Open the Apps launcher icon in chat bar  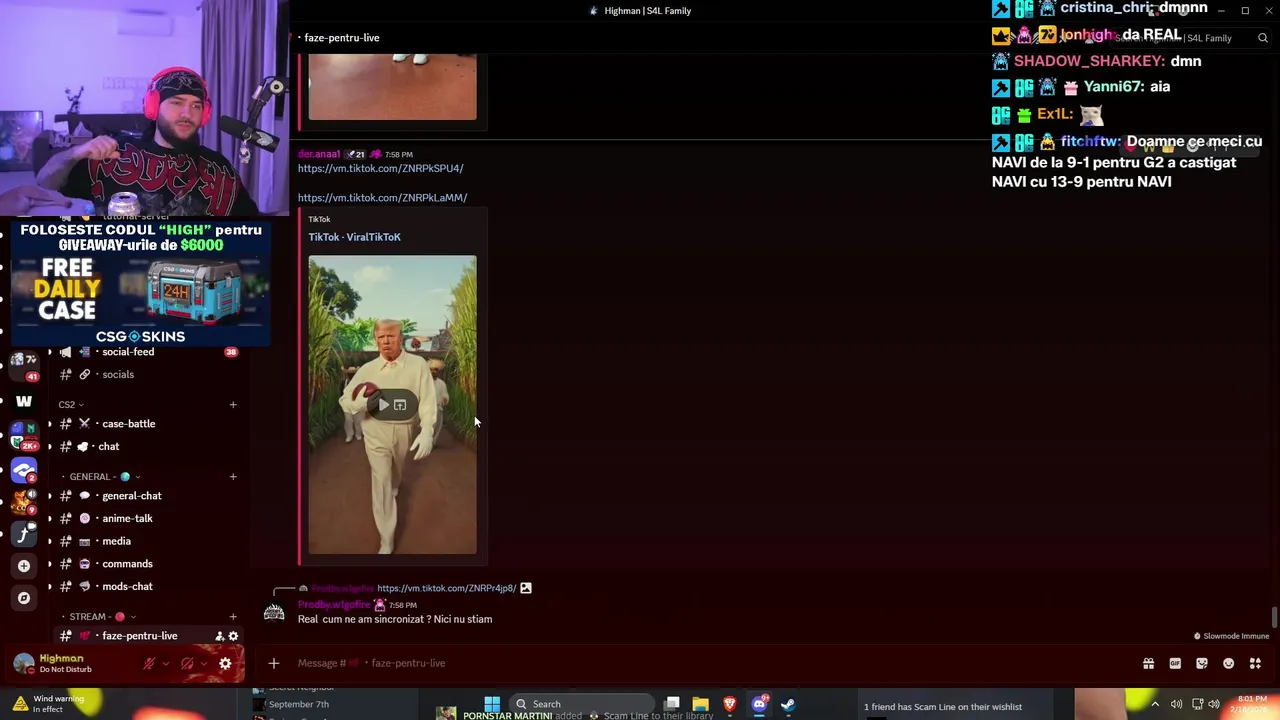pos(1255,663)
